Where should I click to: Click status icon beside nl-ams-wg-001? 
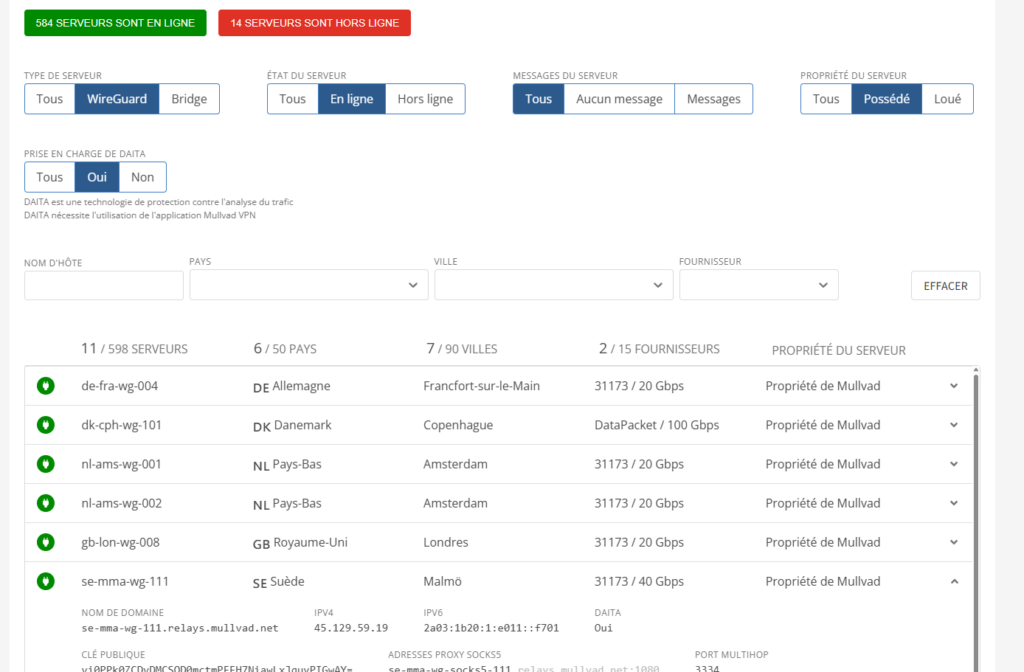click(45, 464)
